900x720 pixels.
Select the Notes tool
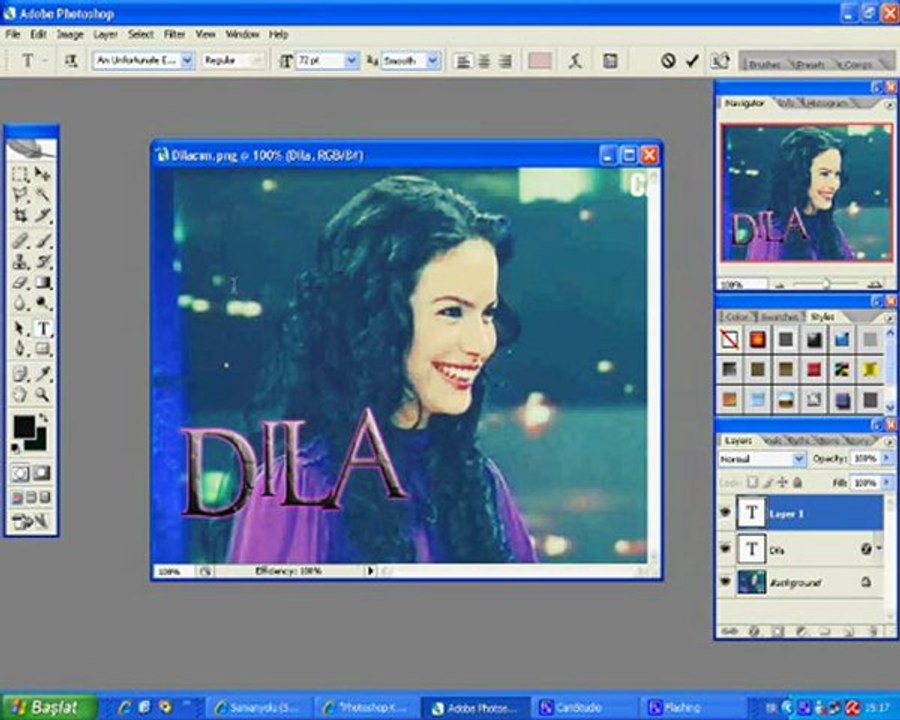coord(20,374)
